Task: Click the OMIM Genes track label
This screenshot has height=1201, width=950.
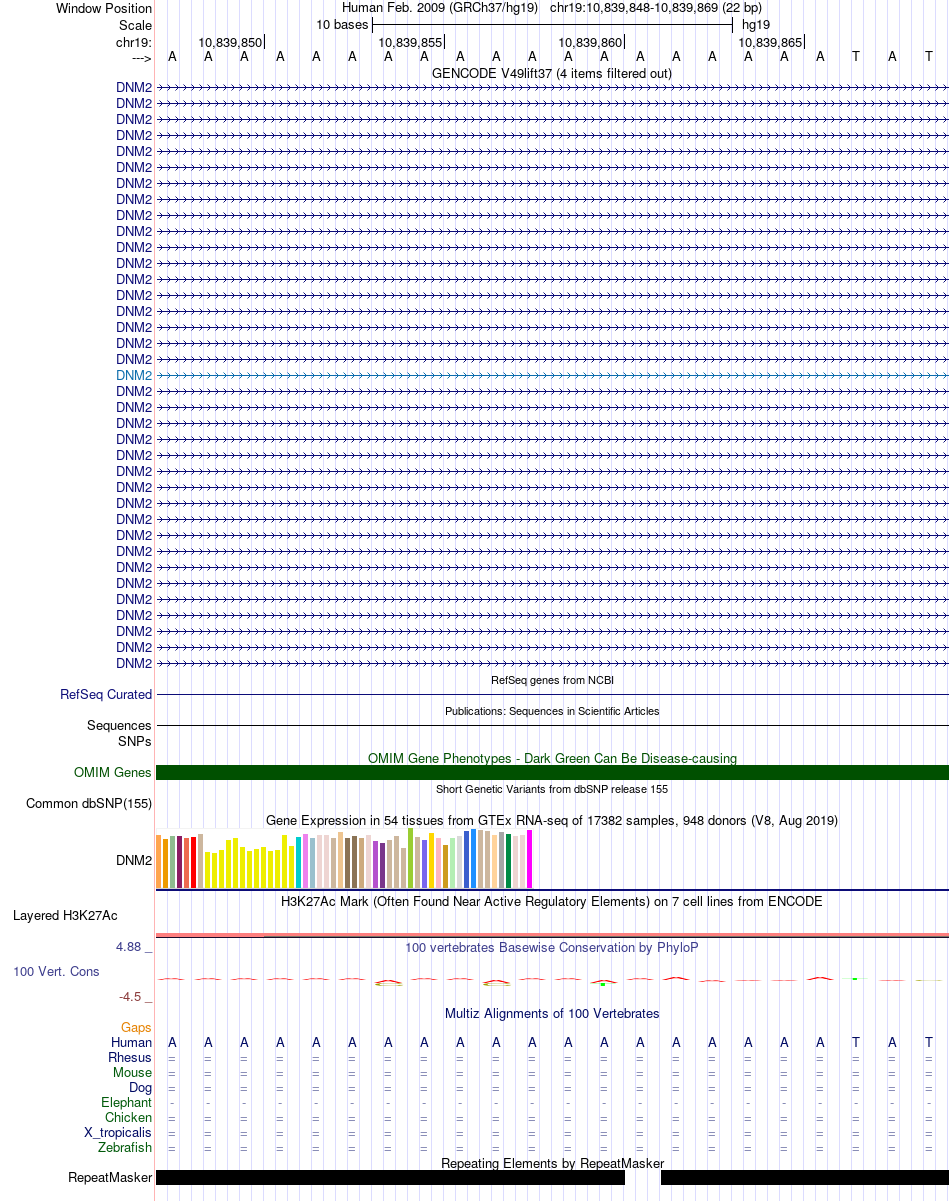Action: [113, 772]
